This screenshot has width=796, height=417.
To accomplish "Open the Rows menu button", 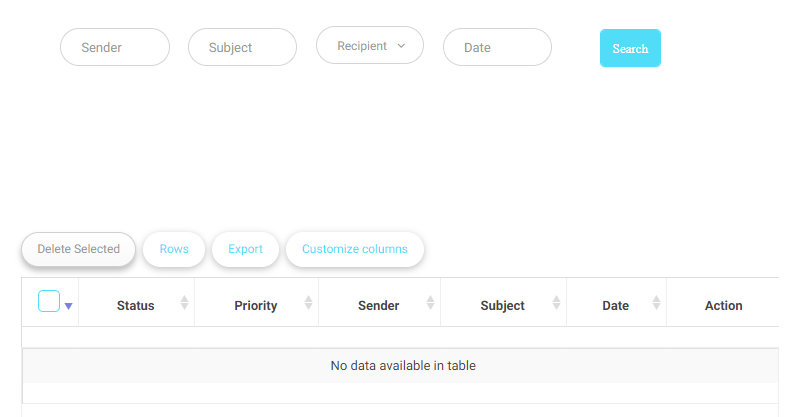I will click(174, 249).
